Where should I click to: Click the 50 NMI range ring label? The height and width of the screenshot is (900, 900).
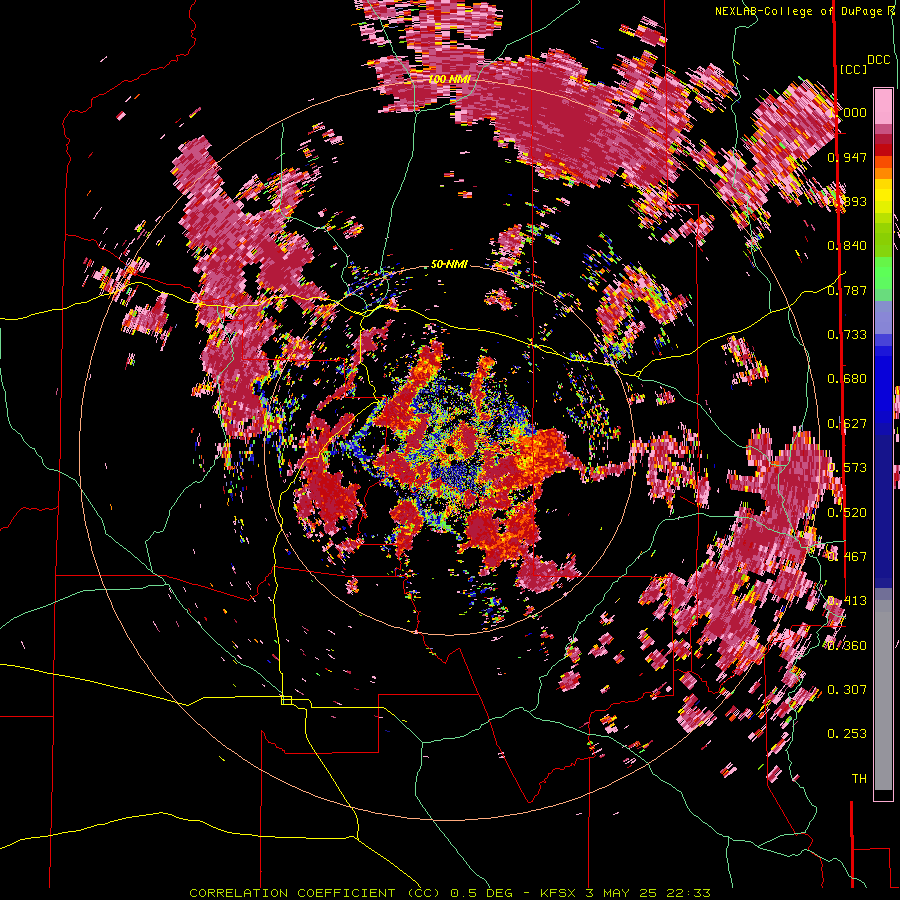pos(449,264)
